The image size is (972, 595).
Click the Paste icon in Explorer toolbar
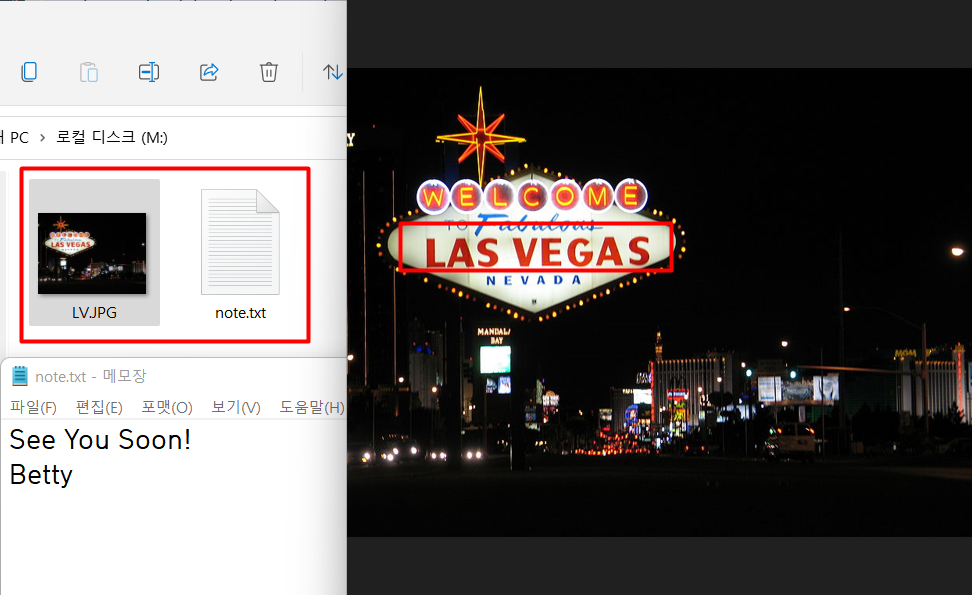click(89, 72)
